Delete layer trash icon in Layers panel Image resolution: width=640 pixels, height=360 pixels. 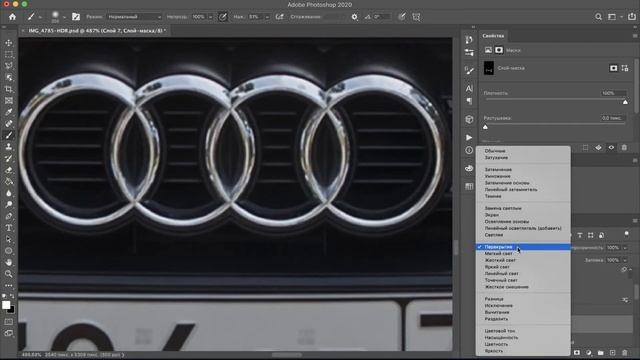[x=624, y=353]
